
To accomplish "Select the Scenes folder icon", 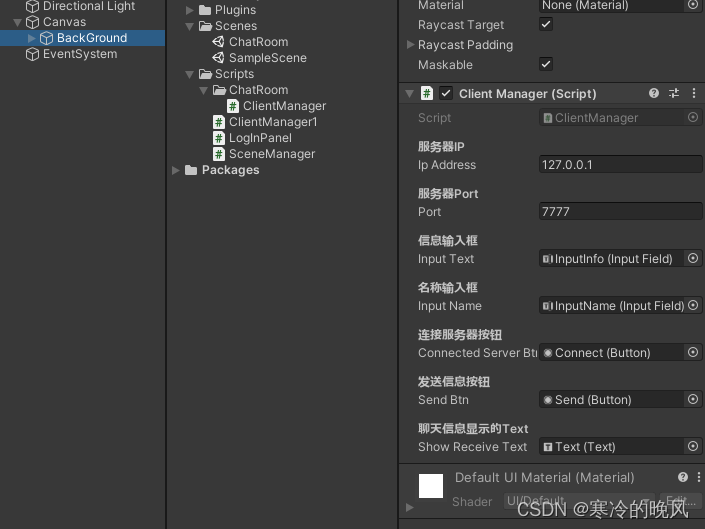I will coord(205,26).
